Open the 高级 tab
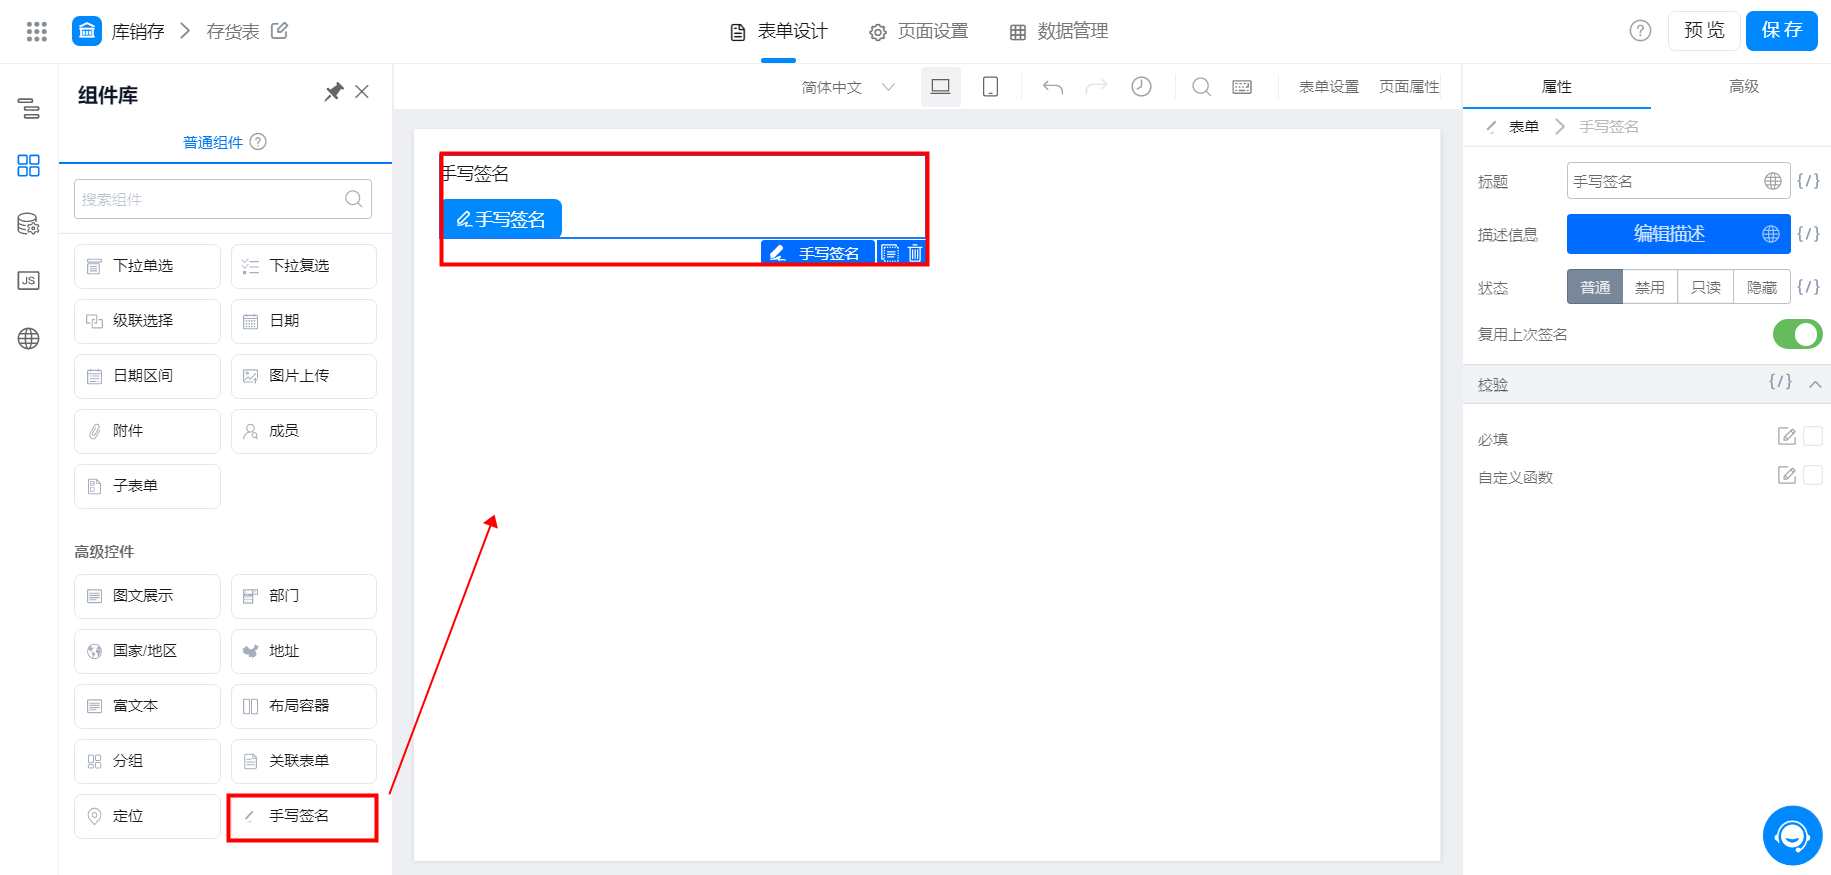 click(1743, 87)
